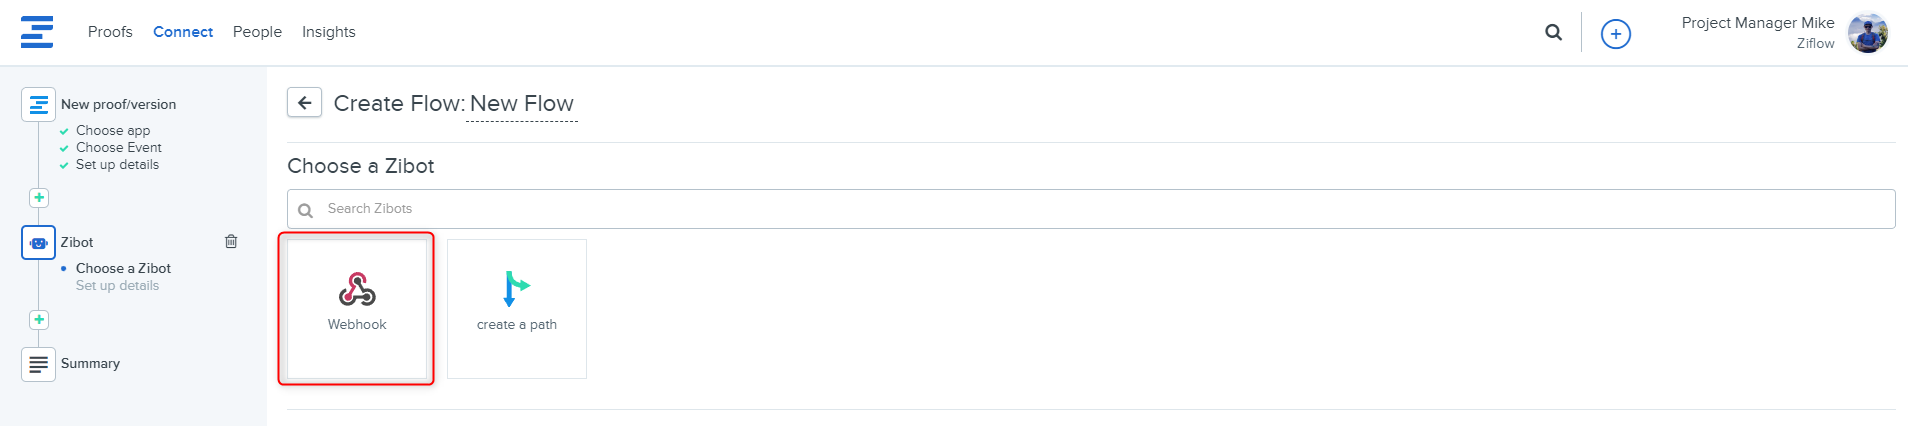The width and height of the screenshot is (1908, 426).
Task: Click the blue plus create button
Action: point(1615,34)
